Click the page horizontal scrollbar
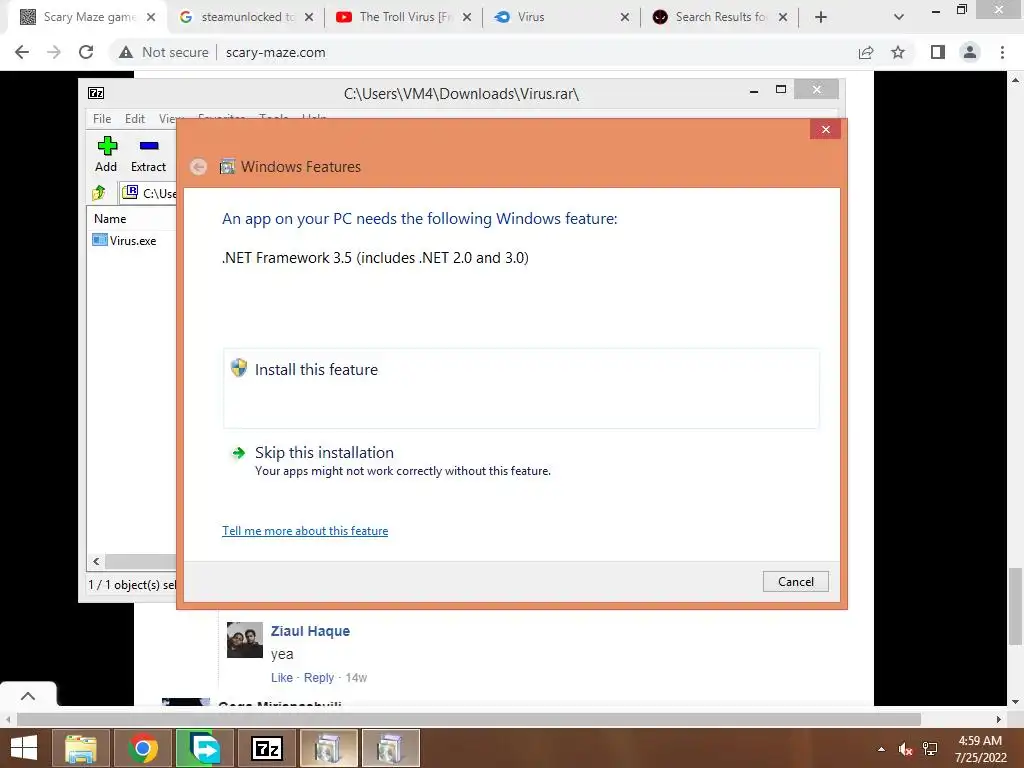 469,719
